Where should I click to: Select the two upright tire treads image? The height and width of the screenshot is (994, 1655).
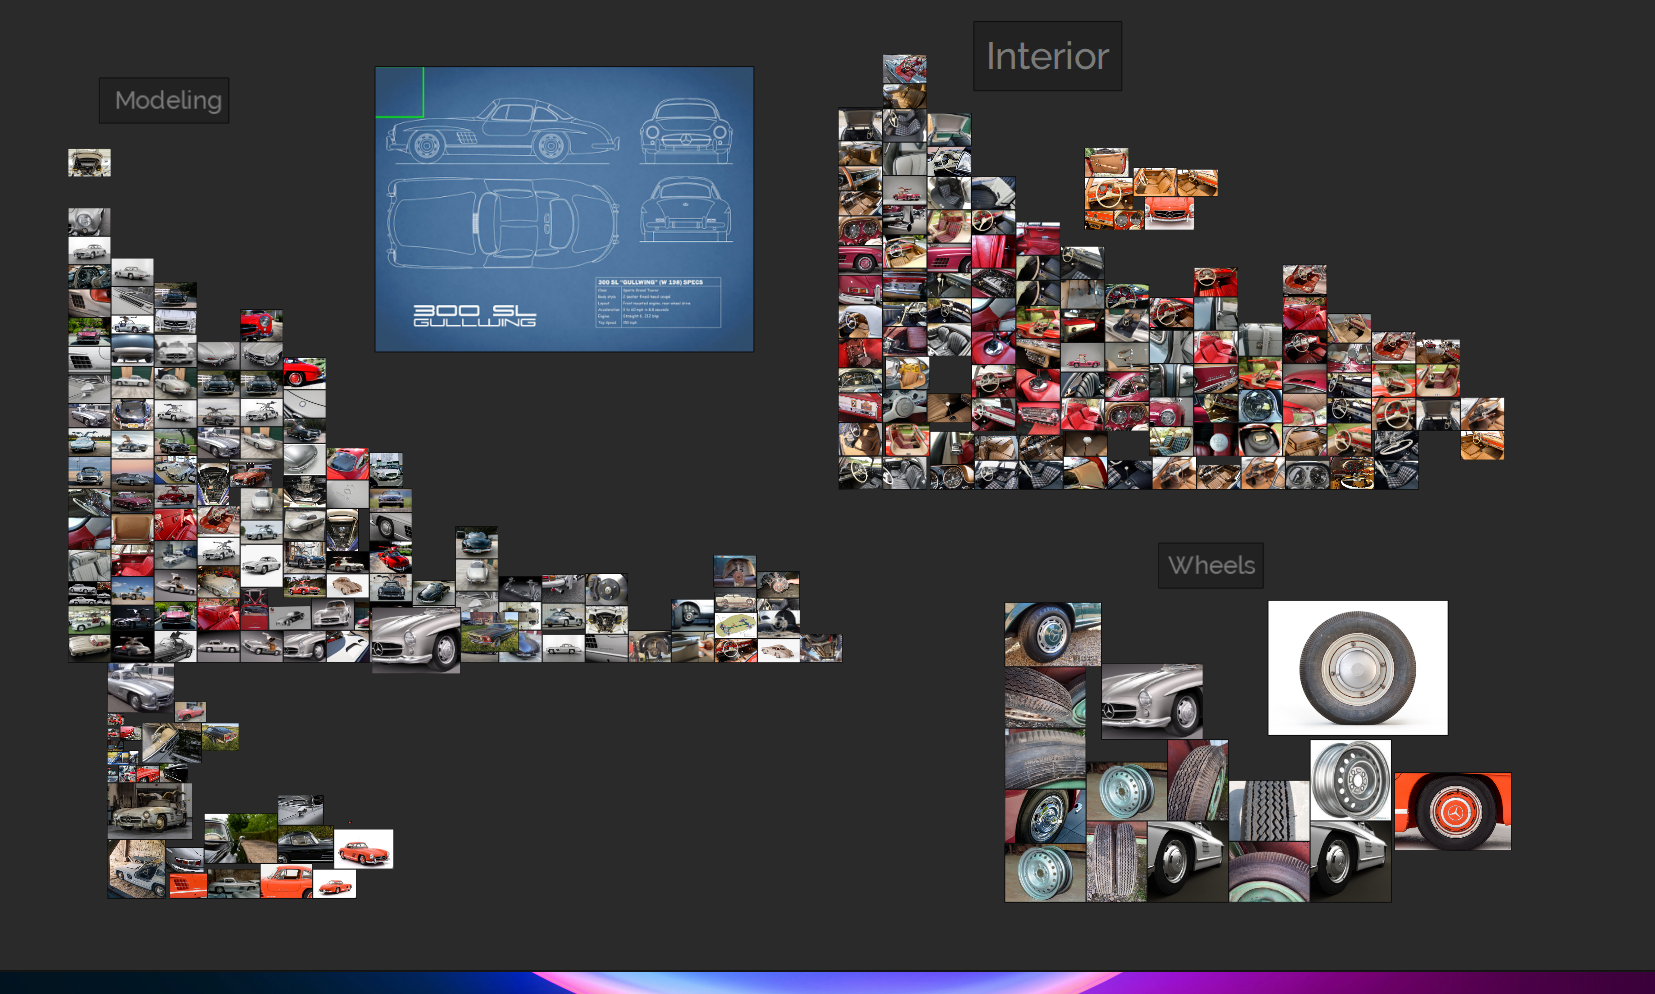pos(1116,862)
